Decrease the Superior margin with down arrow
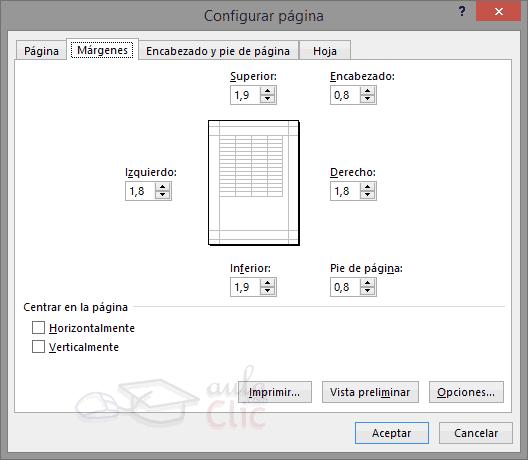The height and width of the screenshot is (460, 528). (267, 99)
